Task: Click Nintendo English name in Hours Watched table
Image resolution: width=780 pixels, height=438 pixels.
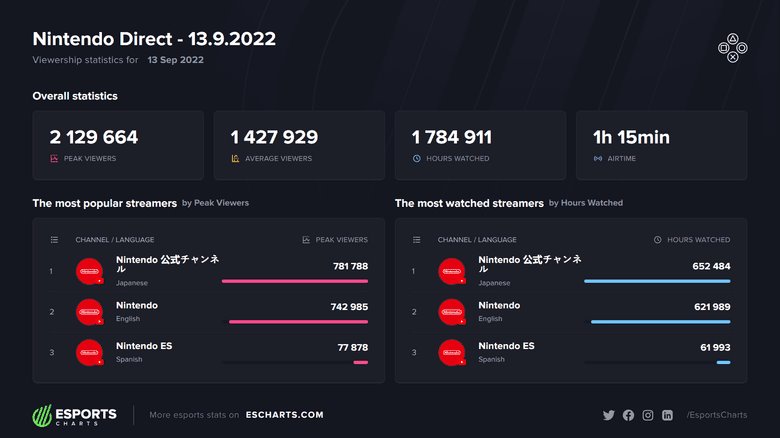Action: point(499,305)
